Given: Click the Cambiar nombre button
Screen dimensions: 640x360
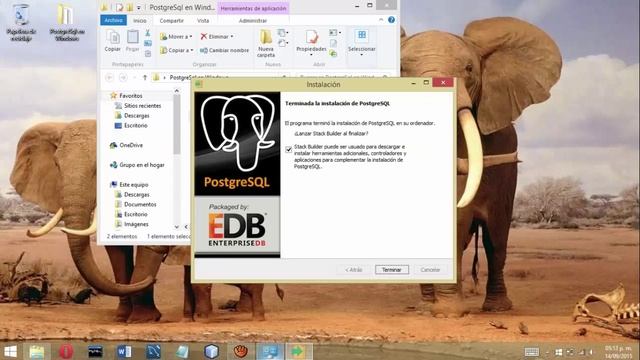Looking at the screenshot, I should click(x=224, y=50).
